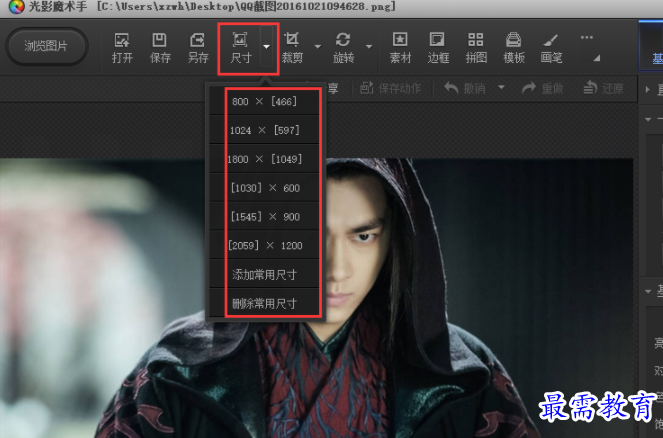The width and height of the screenshot is (663, 438).
Task: Choose size preset 1800 × [1049]
Action: (264, 159)
